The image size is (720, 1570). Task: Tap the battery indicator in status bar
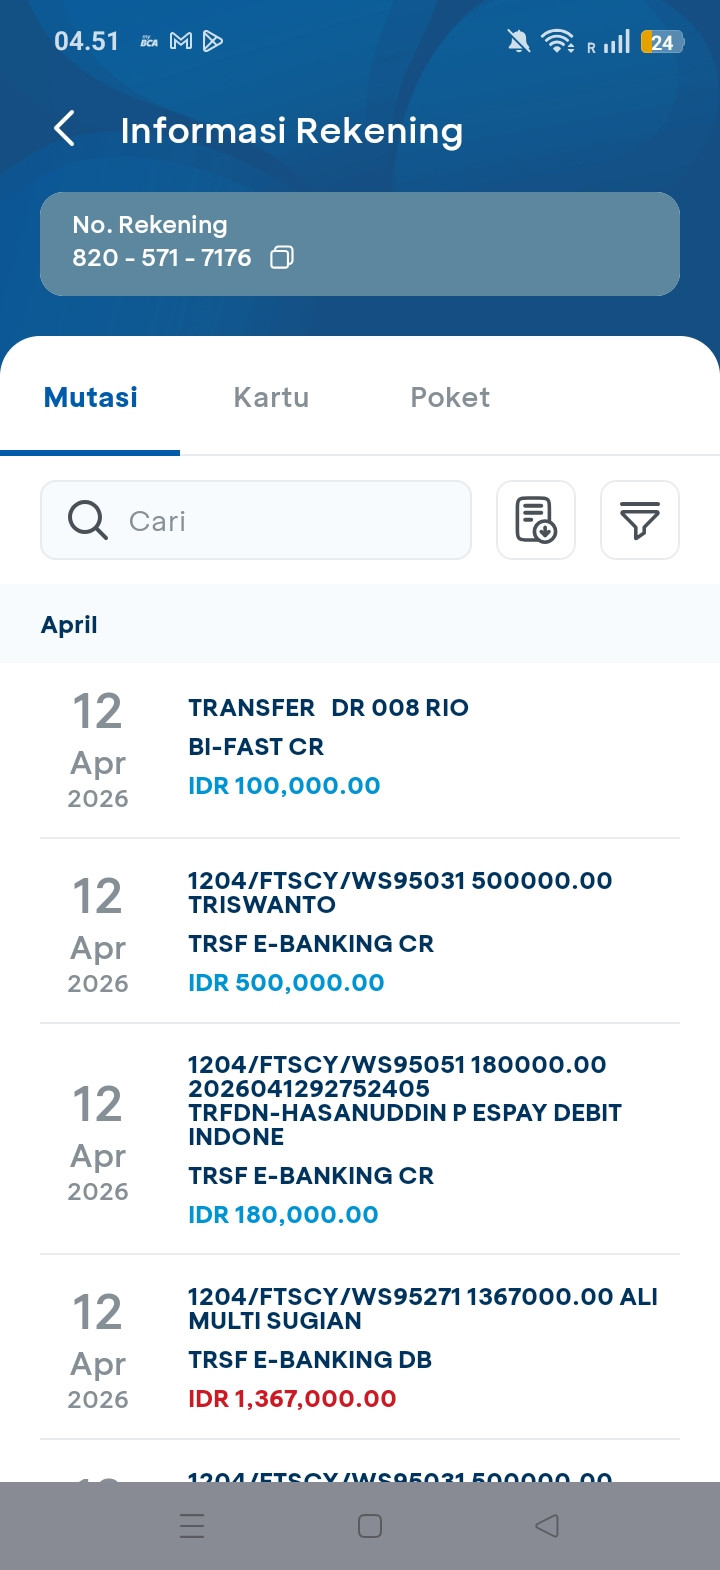(662, 42)
